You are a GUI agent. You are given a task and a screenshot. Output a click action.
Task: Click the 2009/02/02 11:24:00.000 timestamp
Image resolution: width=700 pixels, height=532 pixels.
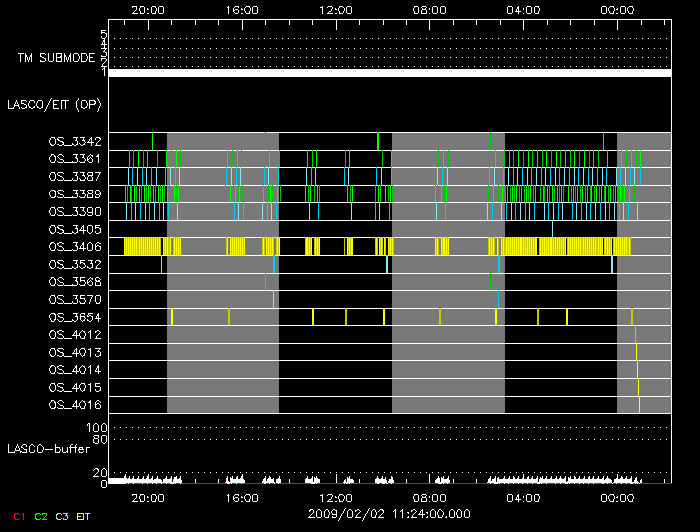pos(389,514)
